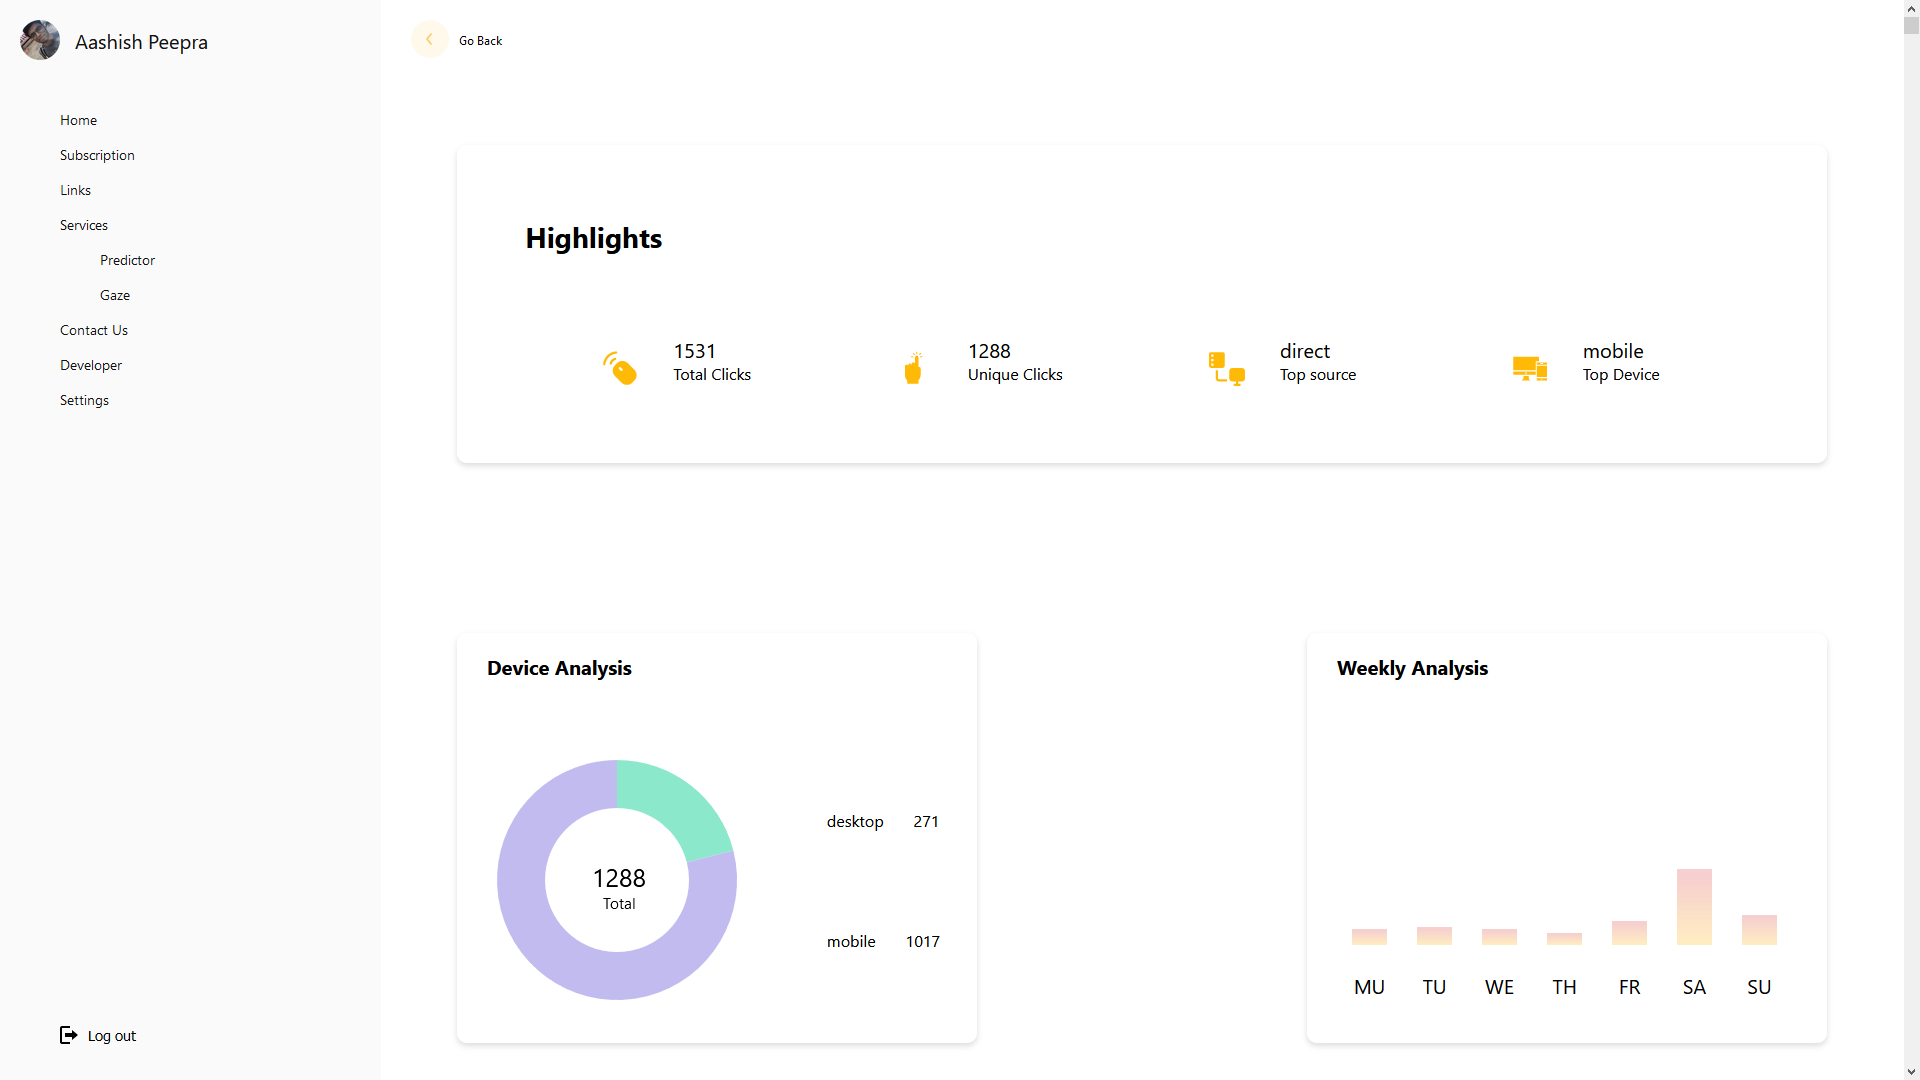Click the Top Device monitor icon

[x=1529, y=368]
